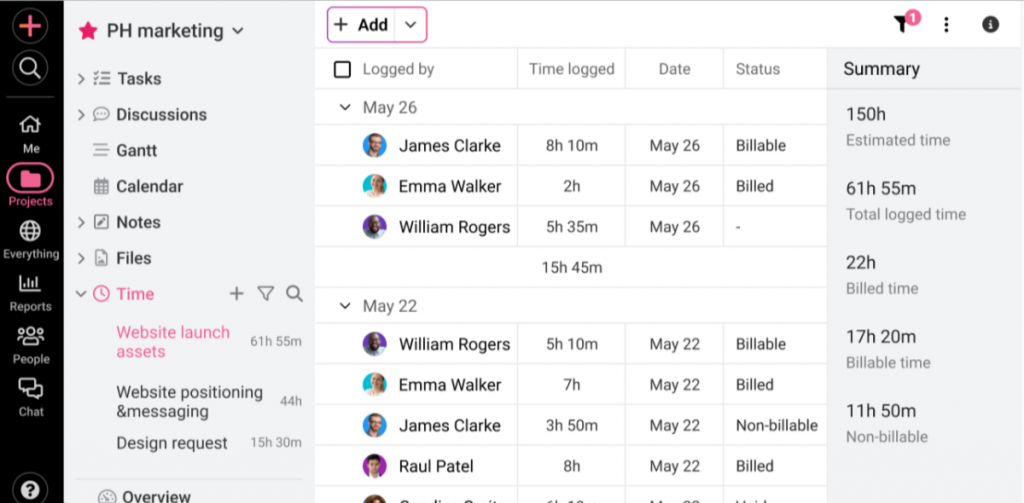1024x503 pixels.
Task: Click the Time label in sidebar
Action: 135,294
